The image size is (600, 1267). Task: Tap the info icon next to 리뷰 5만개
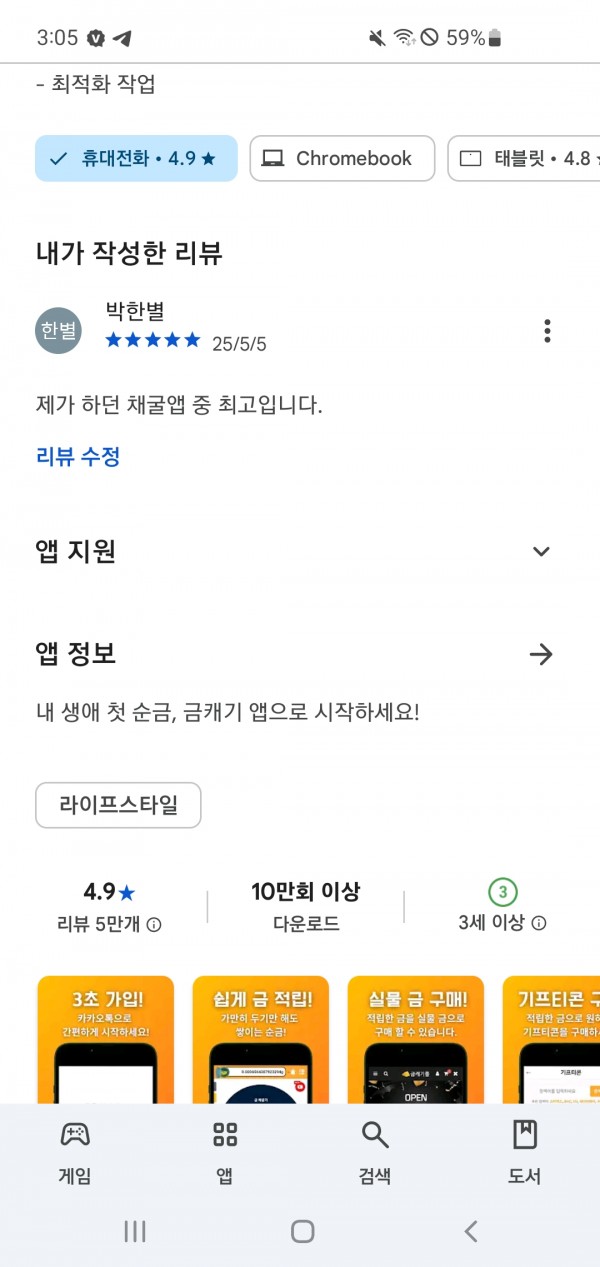(x=154, y=925)
